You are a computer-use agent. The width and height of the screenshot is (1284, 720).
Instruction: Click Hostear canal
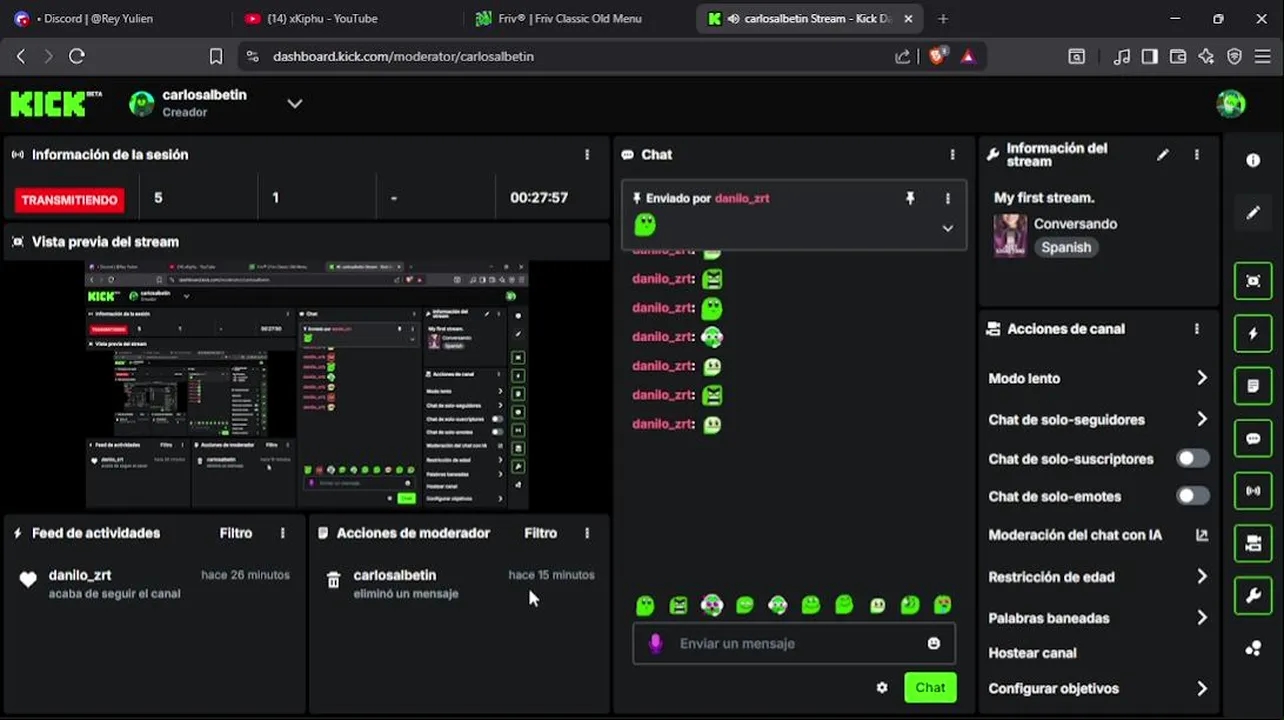pyautogui.click(x=1032, y=653)
